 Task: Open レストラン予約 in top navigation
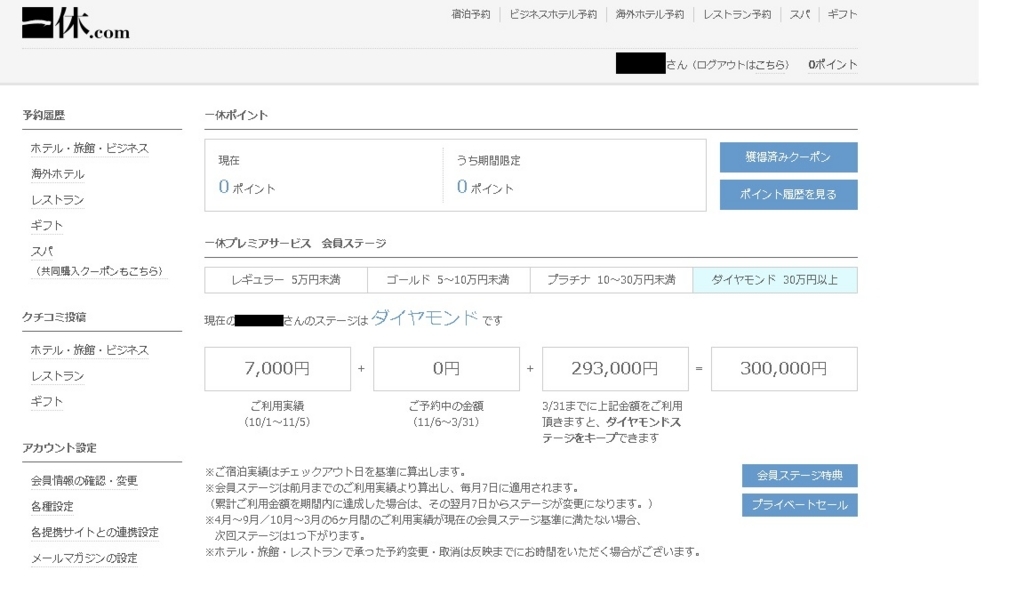coord(737,14)
